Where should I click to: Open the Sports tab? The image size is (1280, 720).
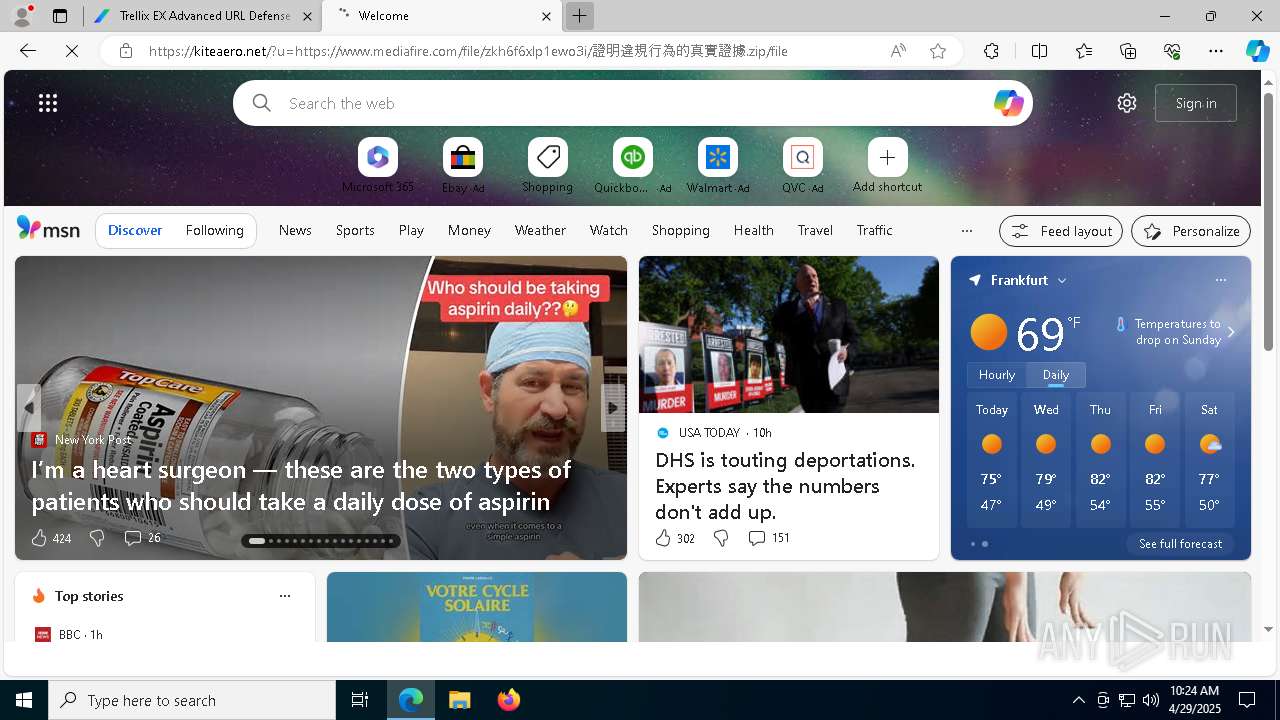click(355, 230)
